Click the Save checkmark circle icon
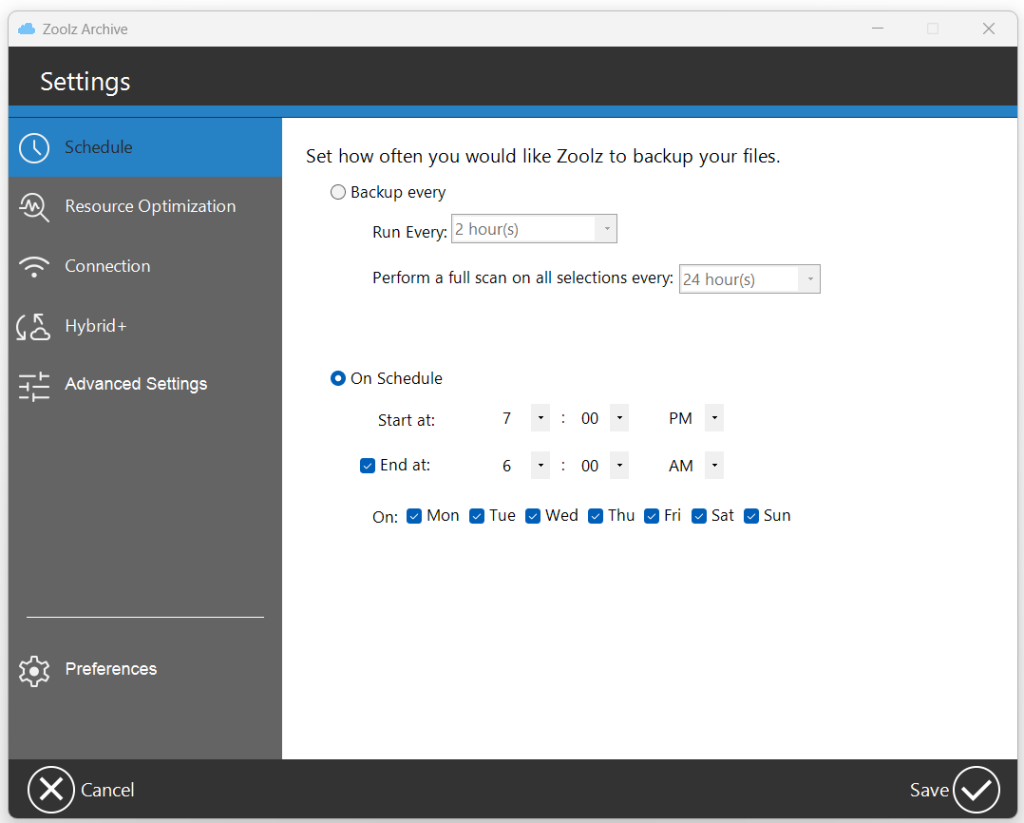Viewport: 1024px width, 823px height. 976,789
